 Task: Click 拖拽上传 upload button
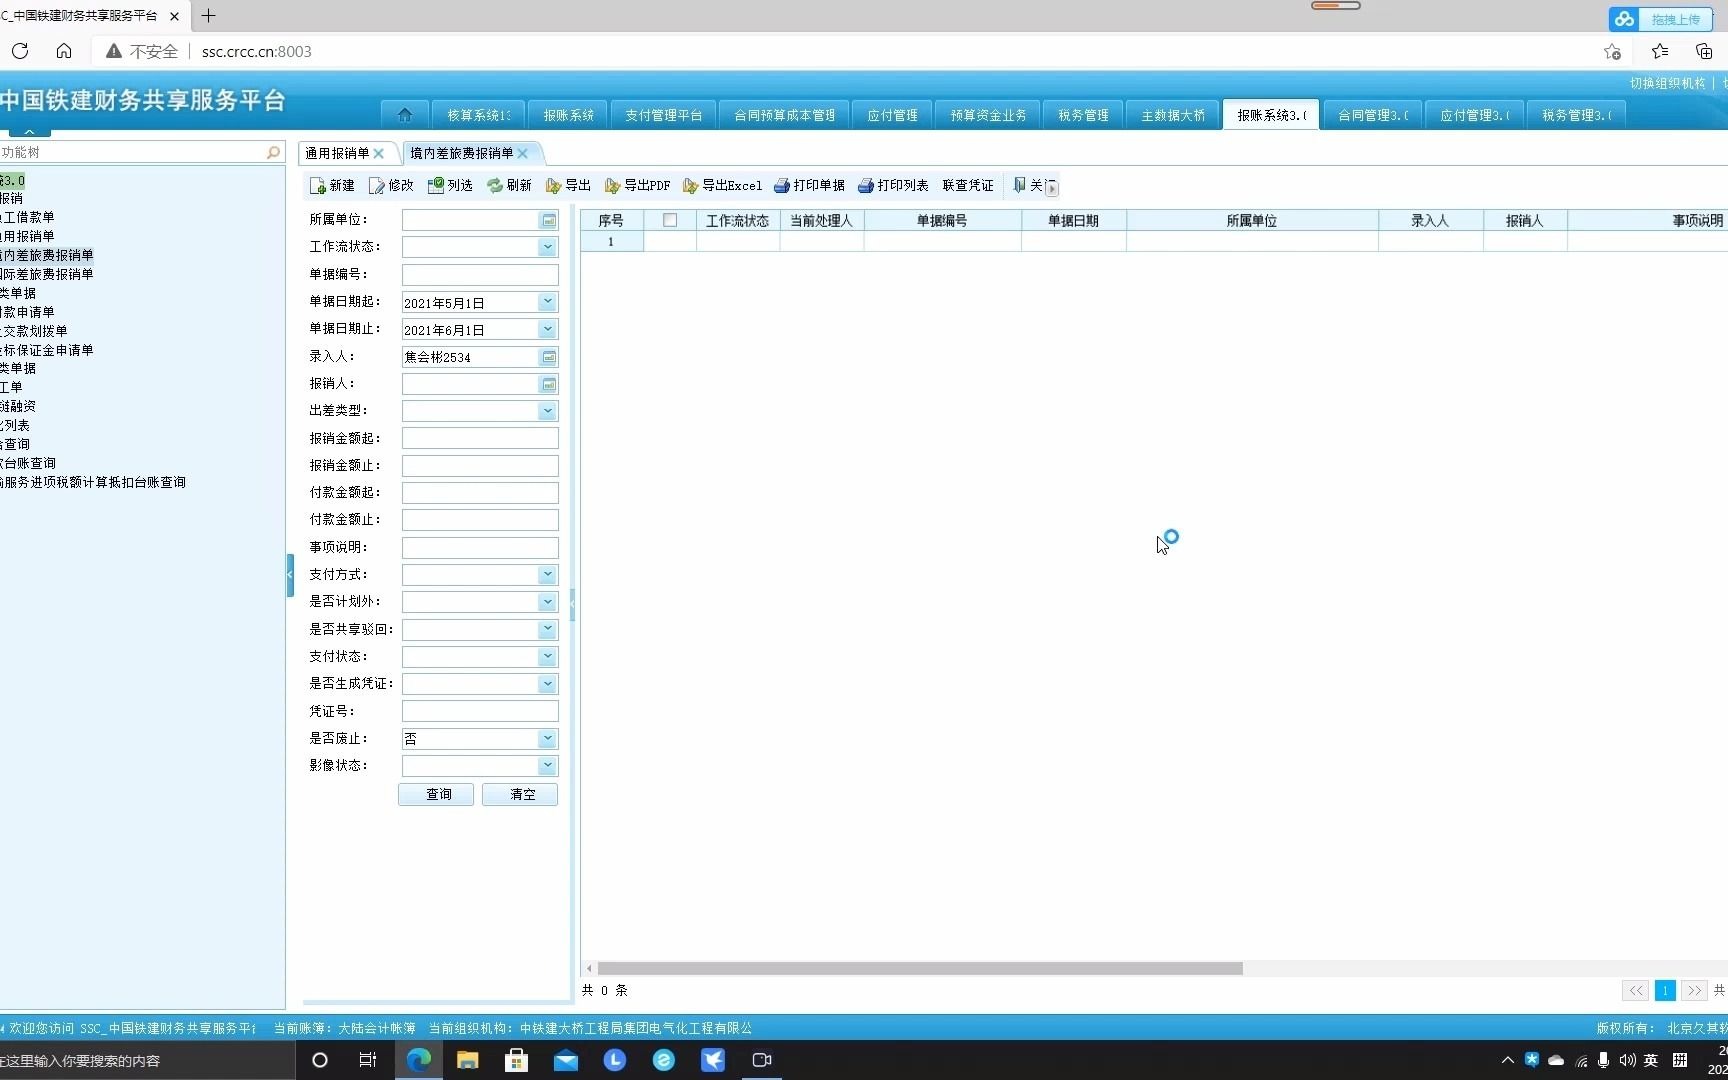coord(1661,19)
